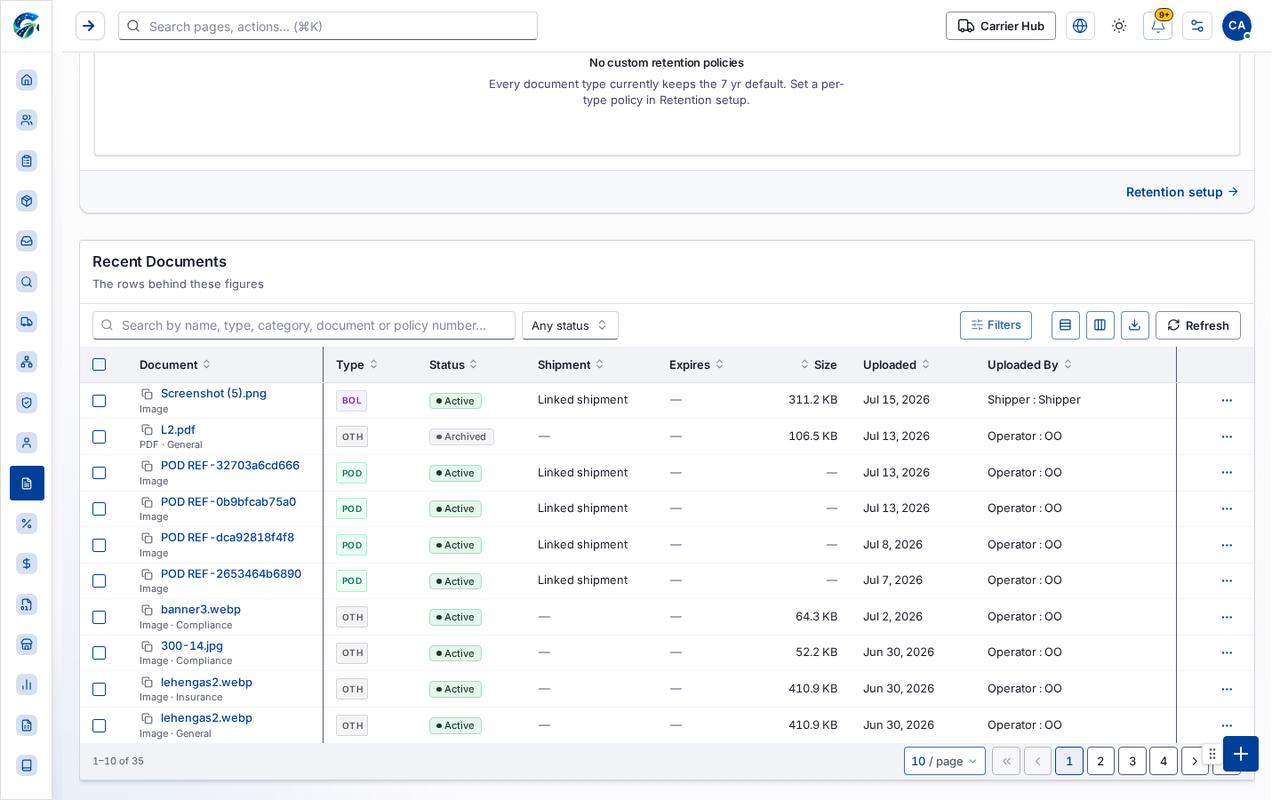Expand the sidebar with the arrow button
Image resolution: width=1280 pixels, height=800 pixels.
(90, 26)
